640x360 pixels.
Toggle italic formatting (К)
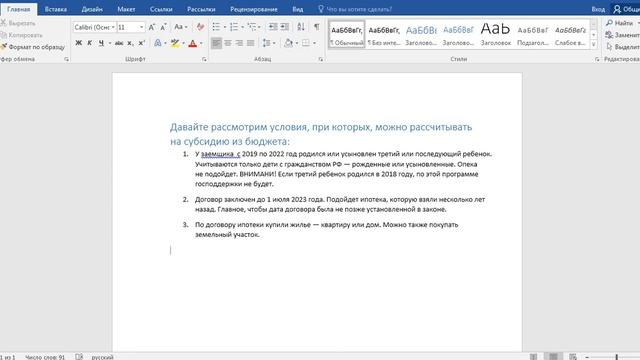(89, 43)
